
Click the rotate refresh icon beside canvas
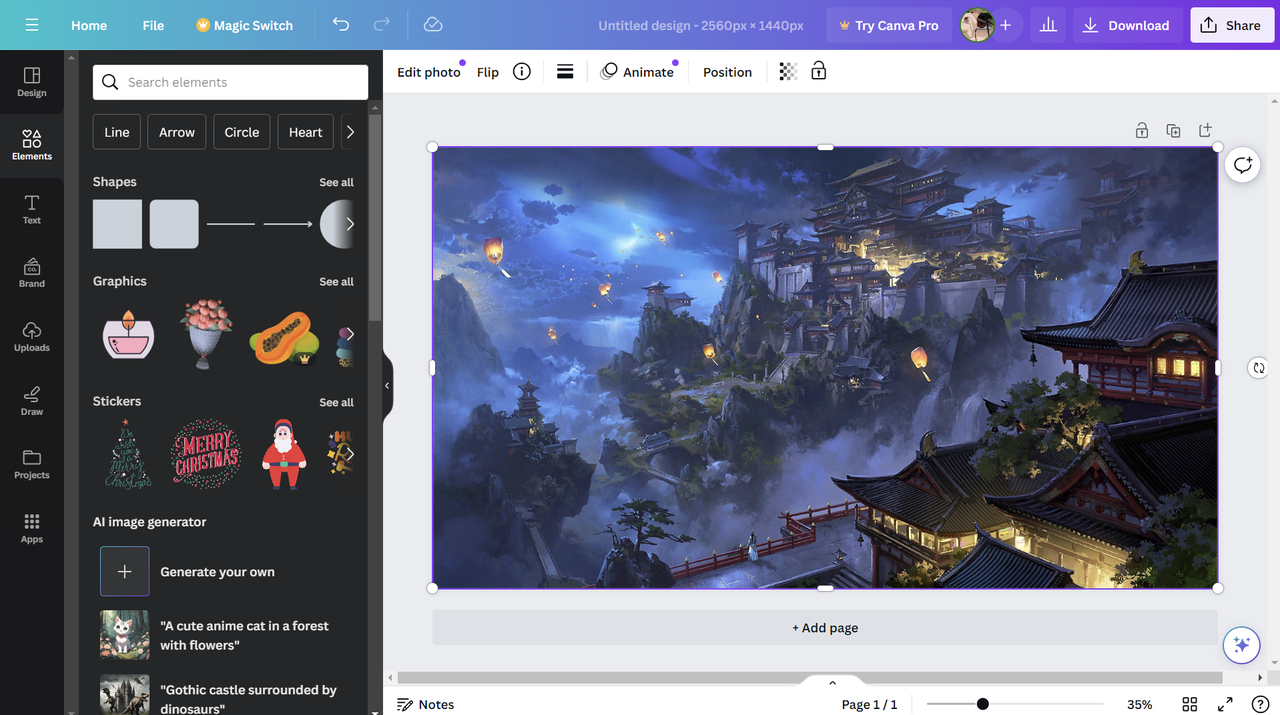click(x=1258, y=368)
